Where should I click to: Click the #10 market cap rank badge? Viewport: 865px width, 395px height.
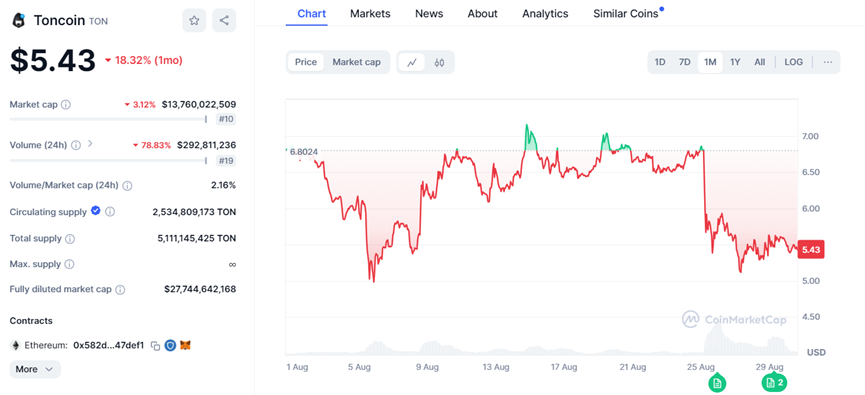click(x=227, y=119)
